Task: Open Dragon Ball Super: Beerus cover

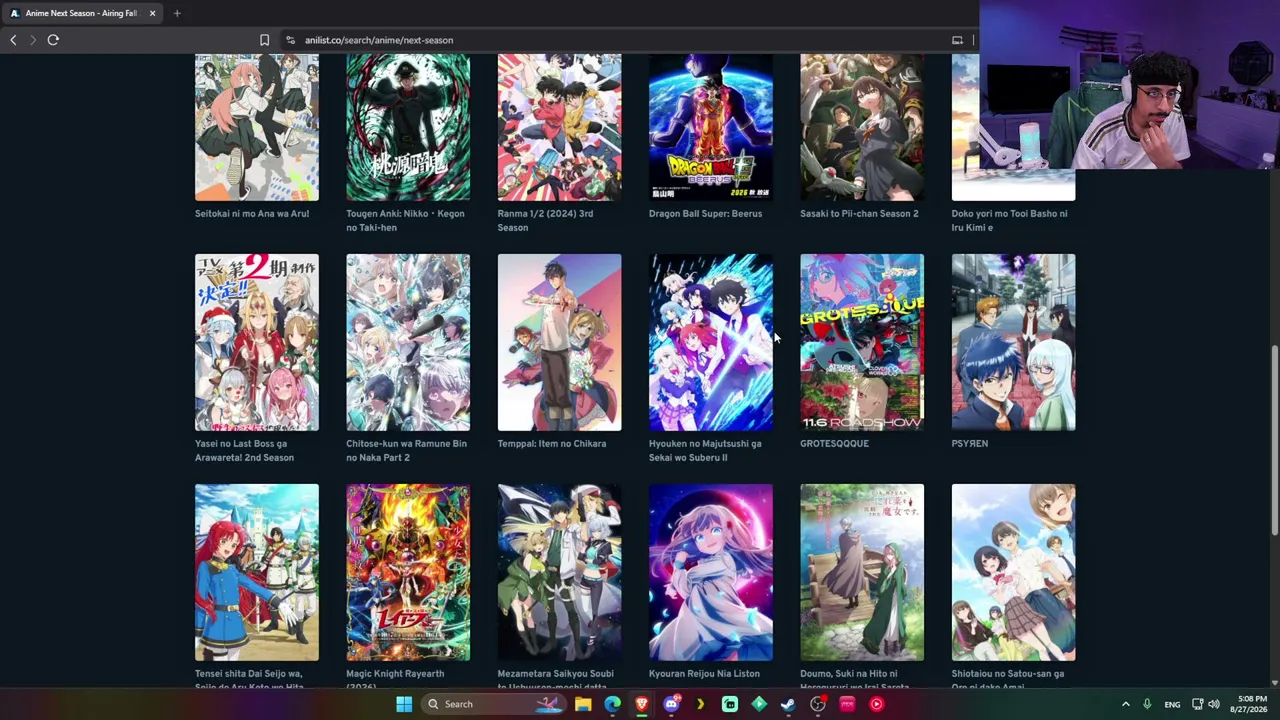Action: 711,128
